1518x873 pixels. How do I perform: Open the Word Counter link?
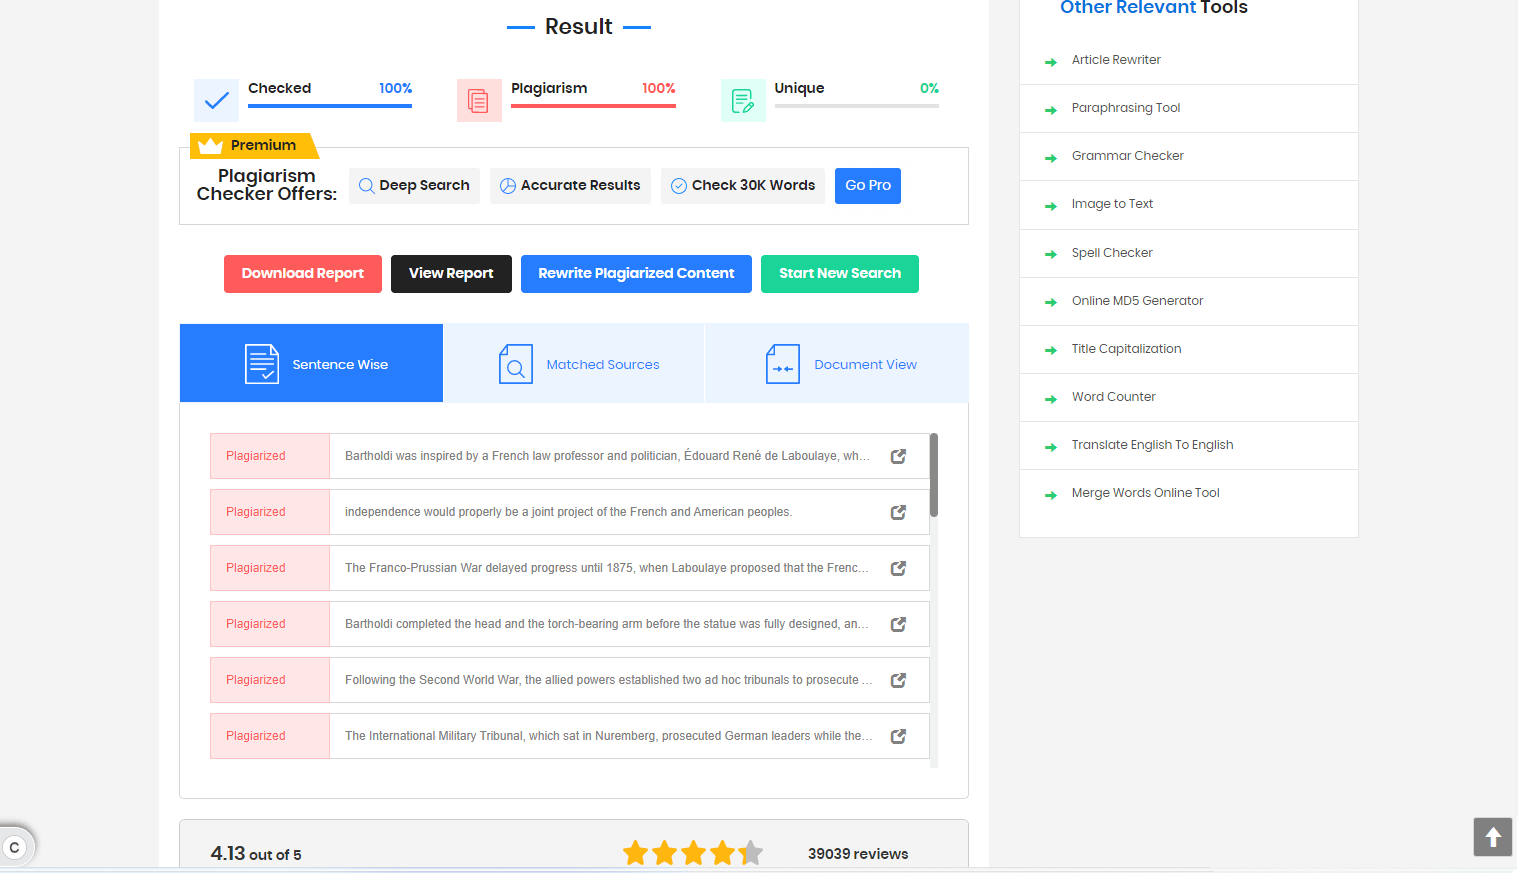tap(1114, 397)
